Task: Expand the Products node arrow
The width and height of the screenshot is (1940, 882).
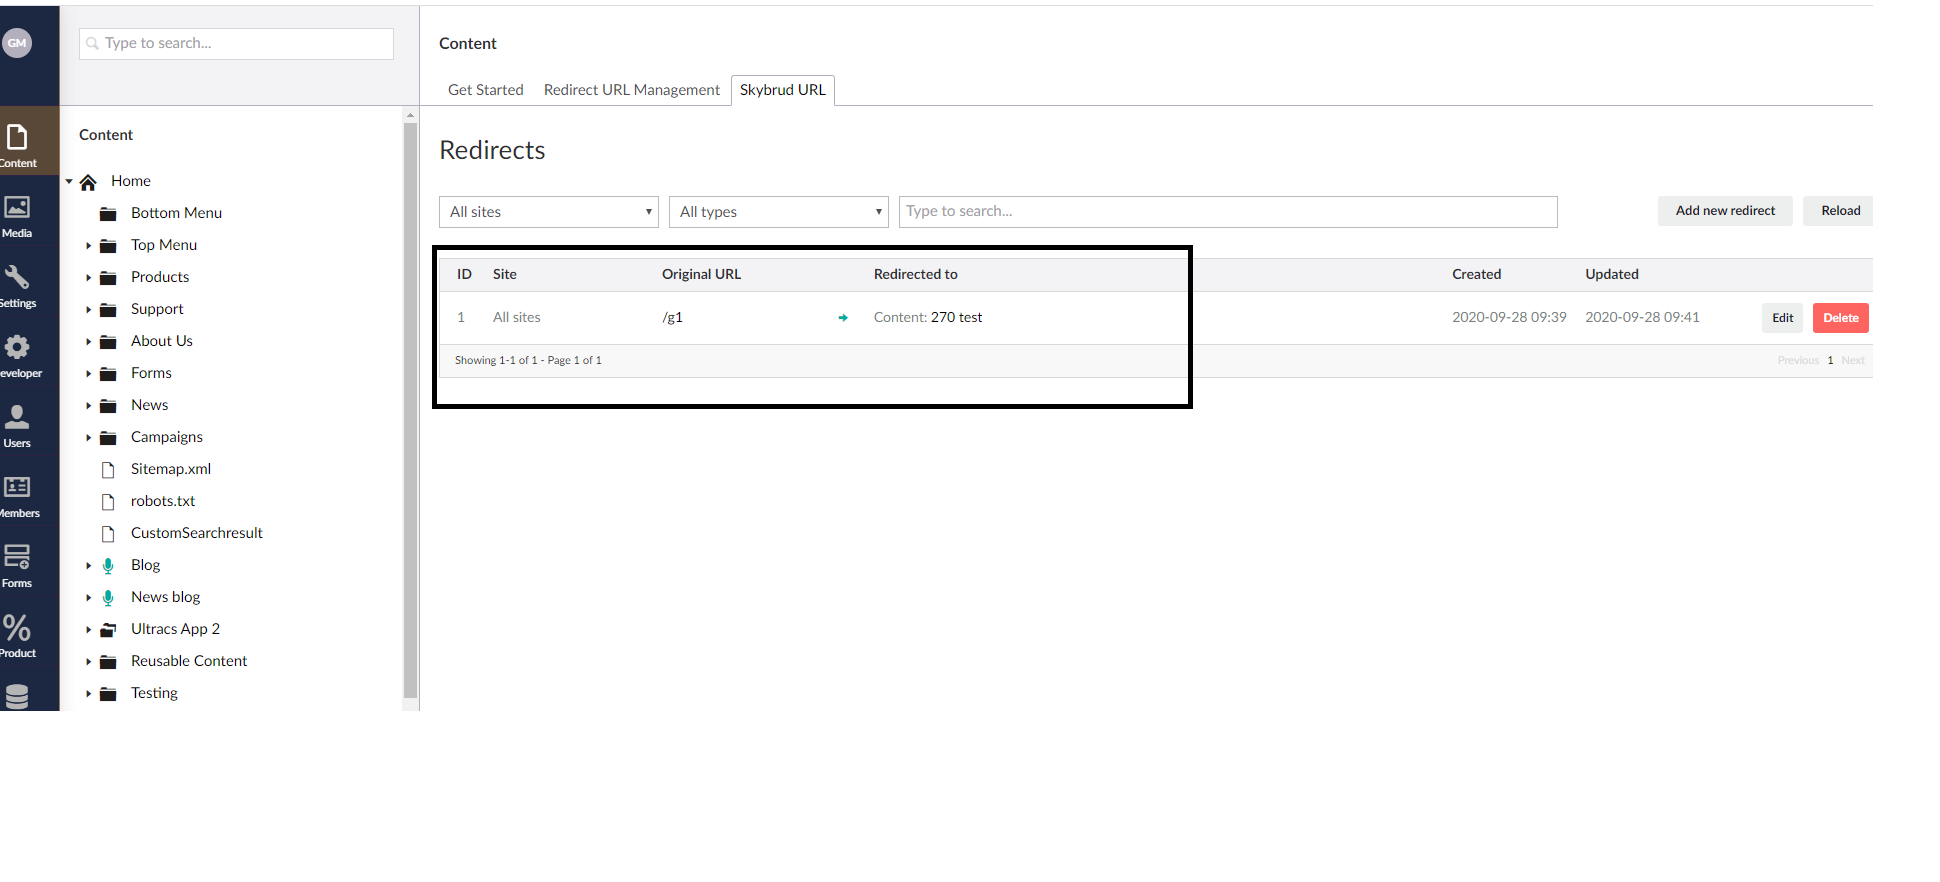Action: (x=88, y=278)
